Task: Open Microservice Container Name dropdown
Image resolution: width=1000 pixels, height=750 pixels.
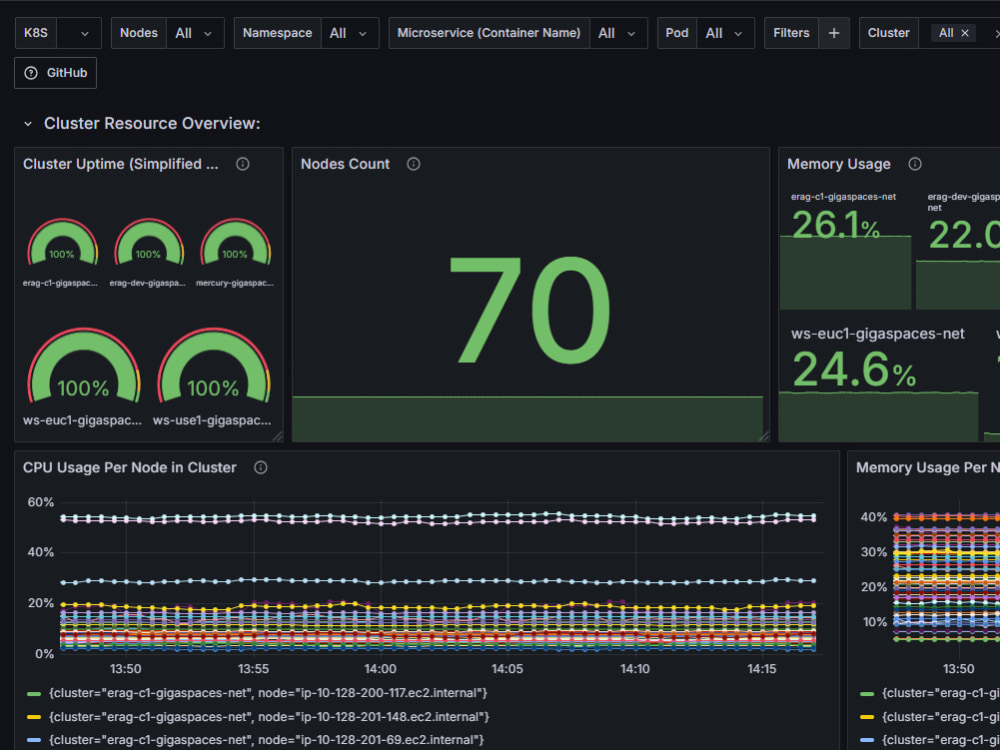Action: pos(619,33)
